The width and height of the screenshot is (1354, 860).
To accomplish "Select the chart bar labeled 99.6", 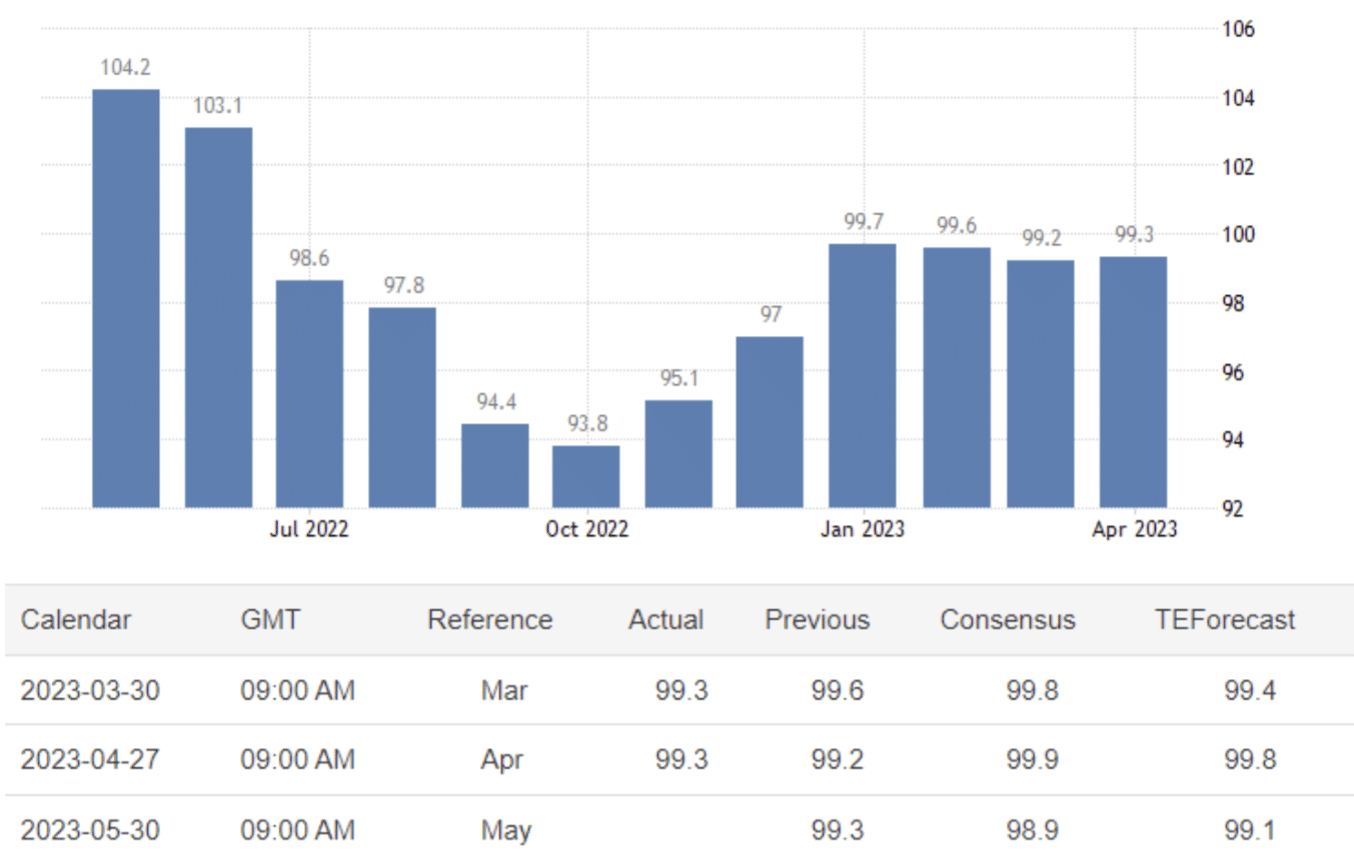I will coord(956,377).
